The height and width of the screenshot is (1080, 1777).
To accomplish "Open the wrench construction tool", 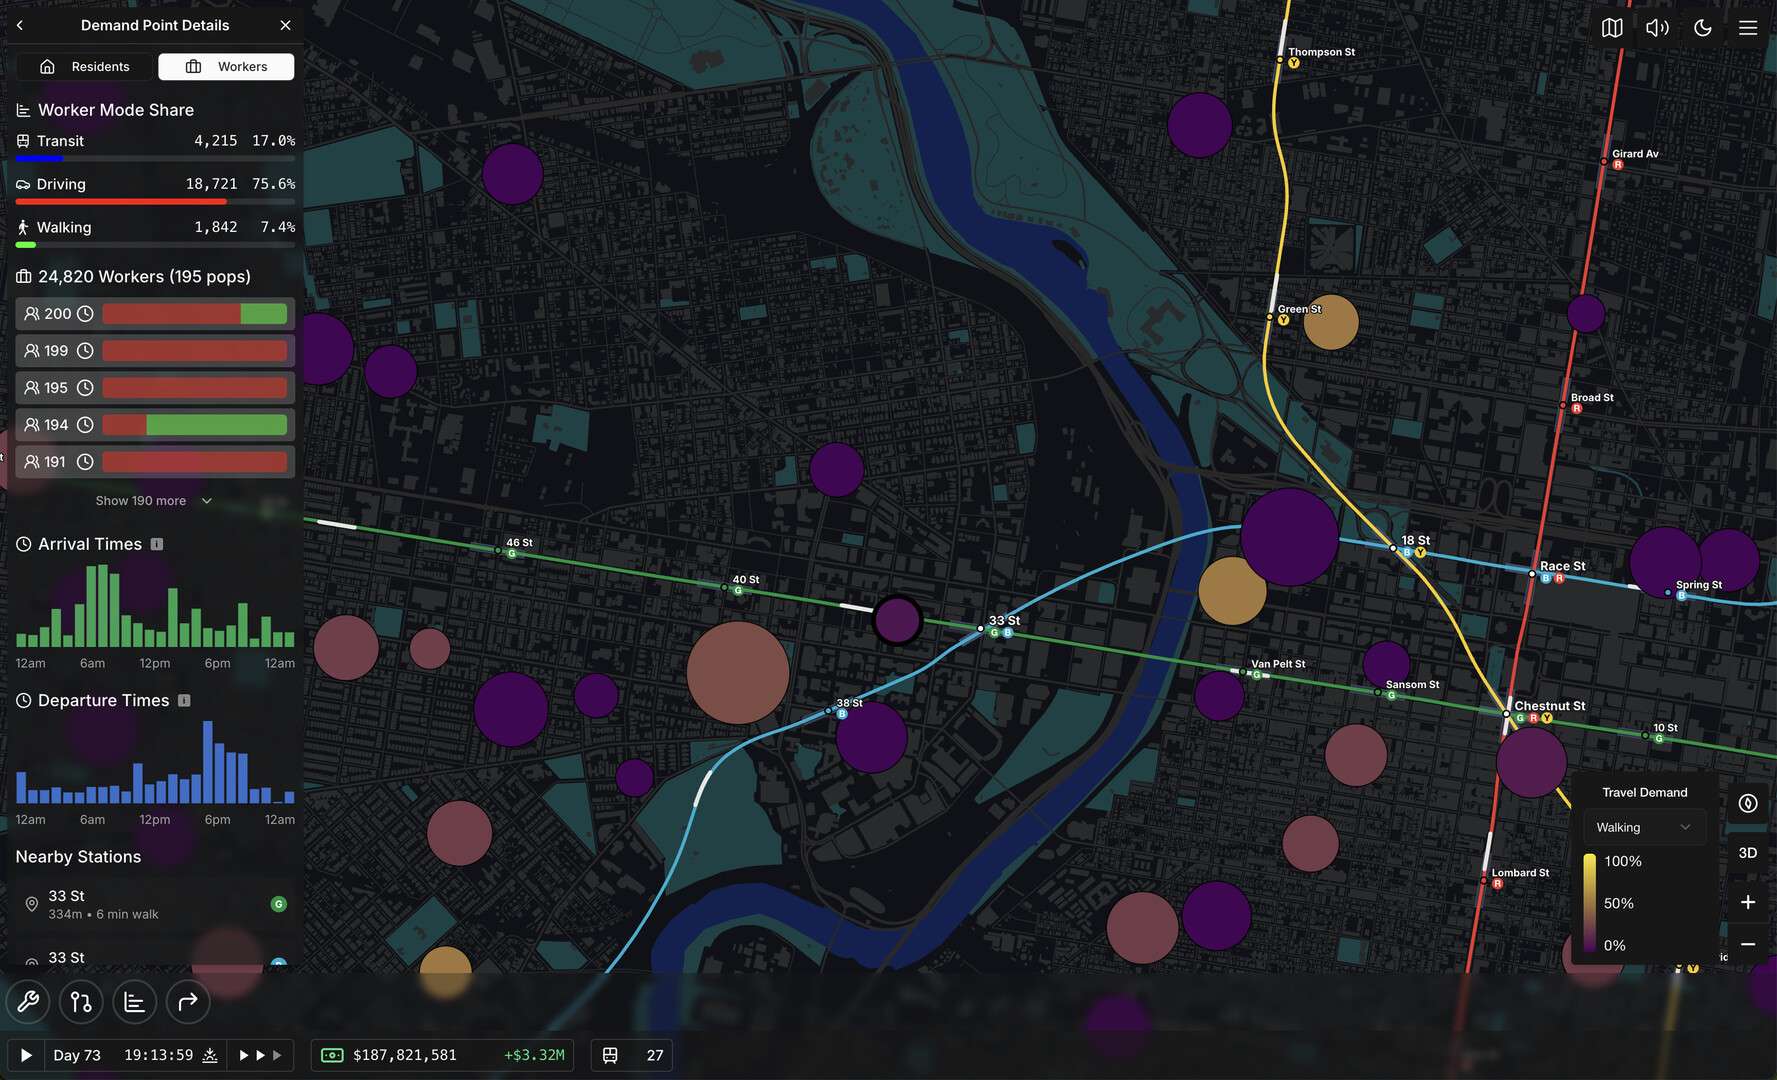I will (x=28, y=1002).
